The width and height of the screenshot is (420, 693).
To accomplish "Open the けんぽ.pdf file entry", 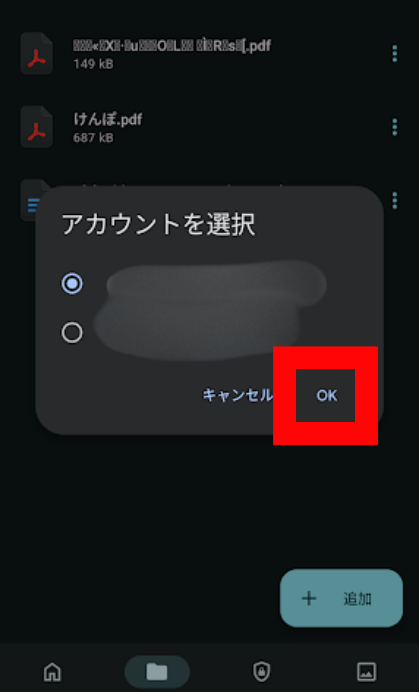I will [x=210, y=127].
